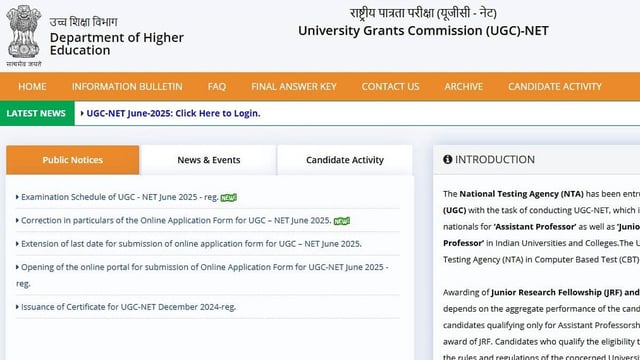
Task: Open CANDIDATE ACTIVITY in the orange navigation bar
Action: coord(555,87)
